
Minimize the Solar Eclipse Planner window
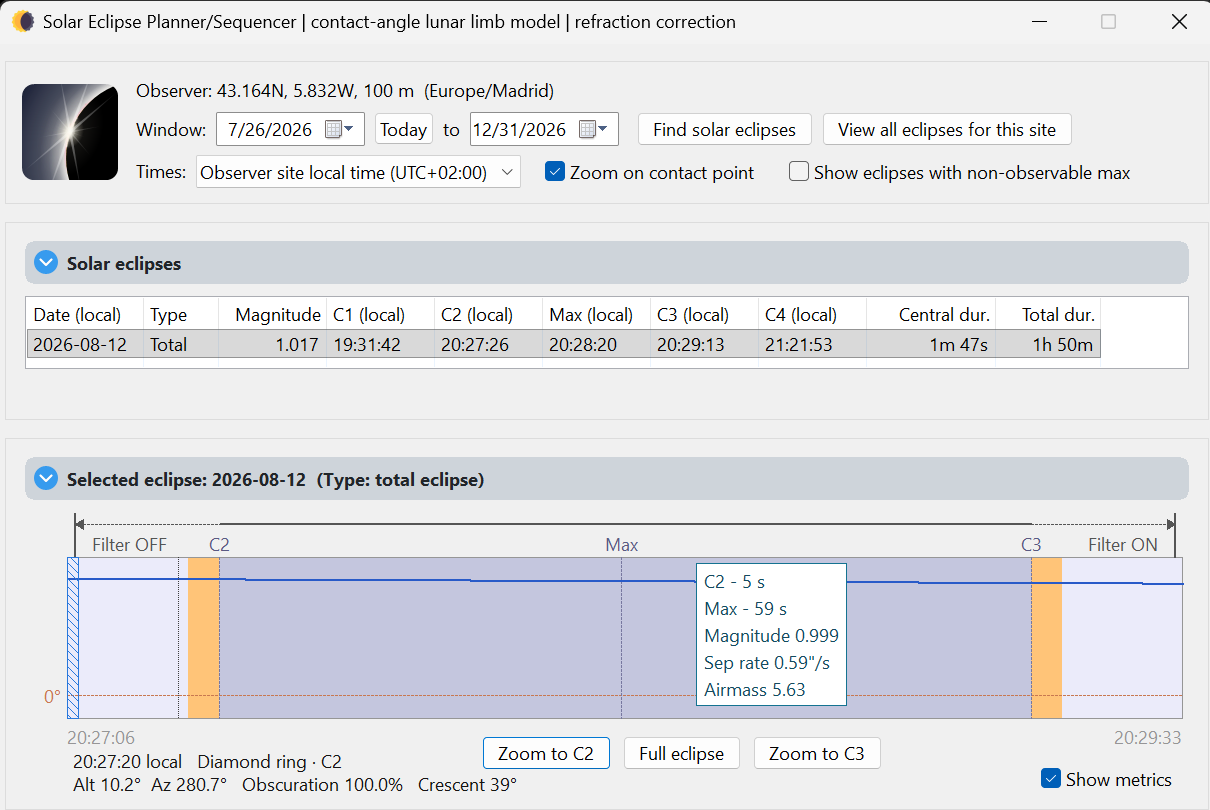[1038, 22]
